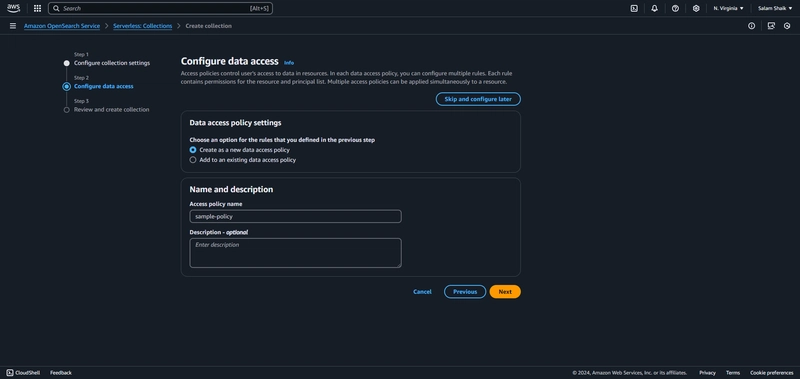Viewport: 800px width, 379px height.
Task: Click the Create collection breadcrumb text
Action: click(x=208, y=26)
